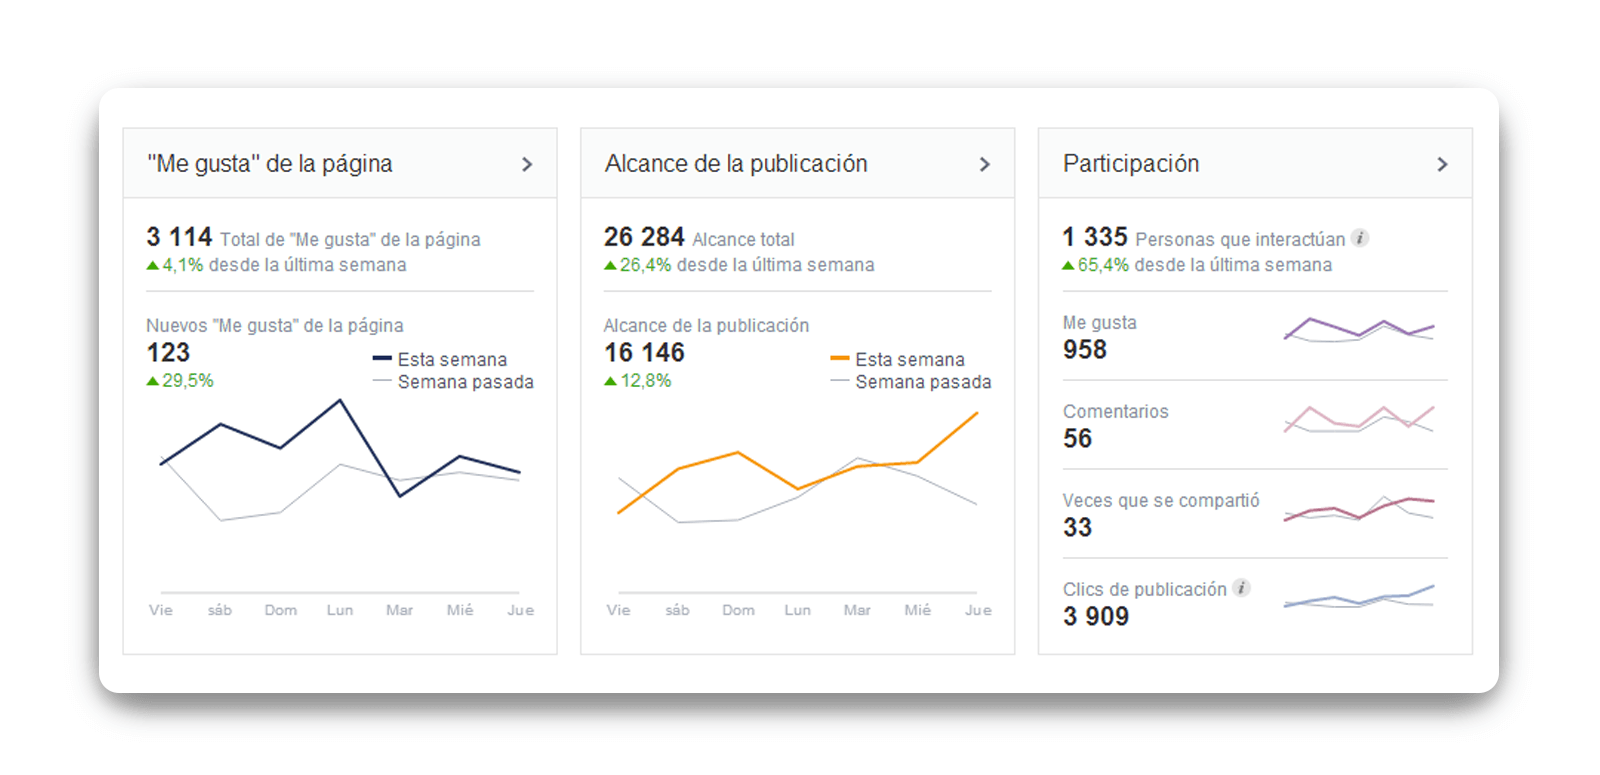This screenshot has width=1600, height=775.
Task: Click Jue axis label in reach chart
Action: tap(978, 610)
